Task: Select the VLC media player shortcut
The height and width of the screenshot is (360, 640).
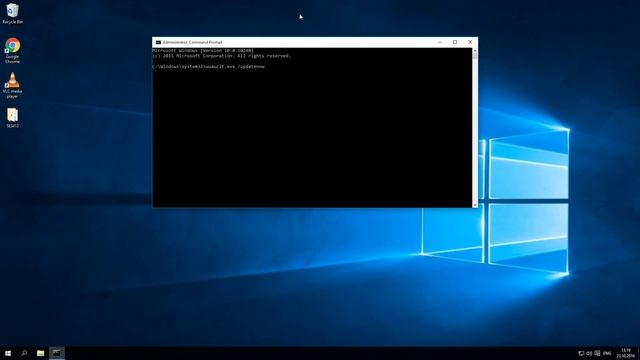Action: (13, 85)
